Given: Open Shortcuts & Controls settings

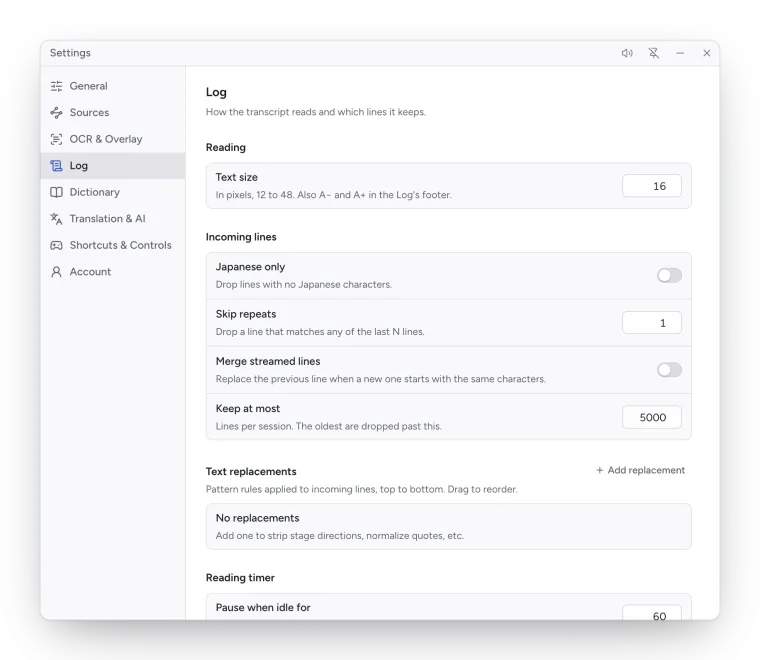Looking at the screenshot, I should [112, 246].
